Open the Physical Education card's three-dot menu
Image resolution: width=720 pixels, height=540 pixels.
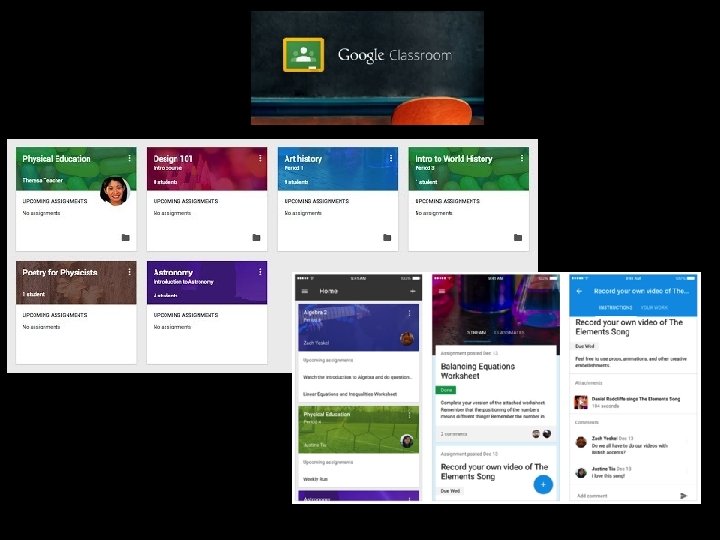point(129,158)
